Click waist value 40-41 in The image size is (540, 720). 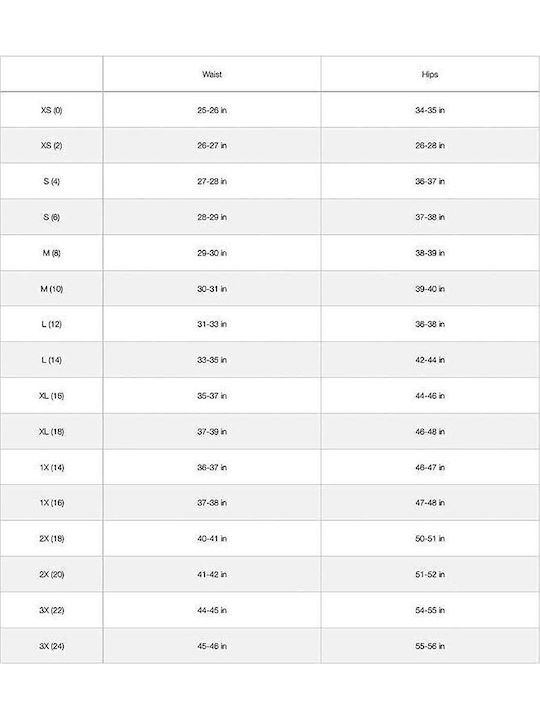(212, 539)
